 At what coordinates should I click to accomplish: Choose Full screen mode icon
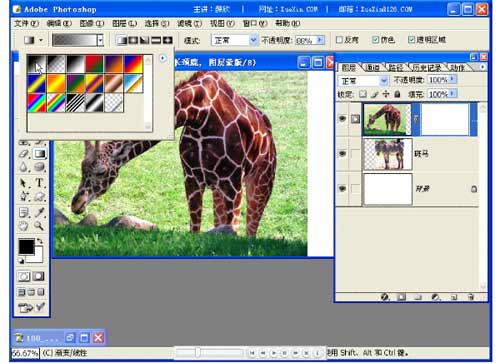point(41,292)
